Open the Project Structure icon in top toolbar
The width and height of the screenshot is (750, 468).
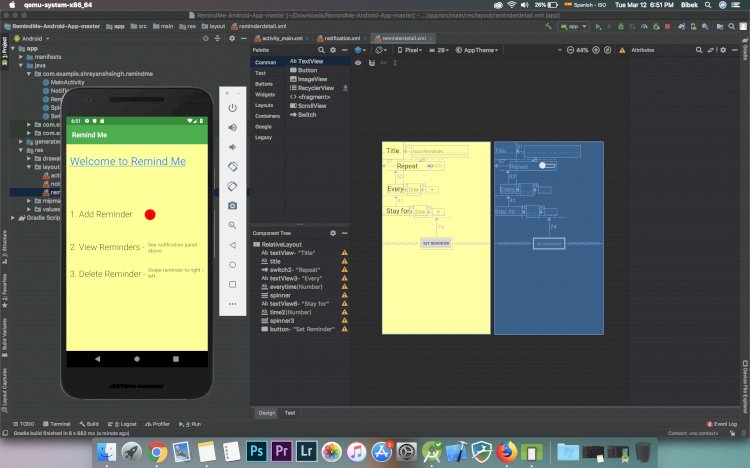(720, 27)
